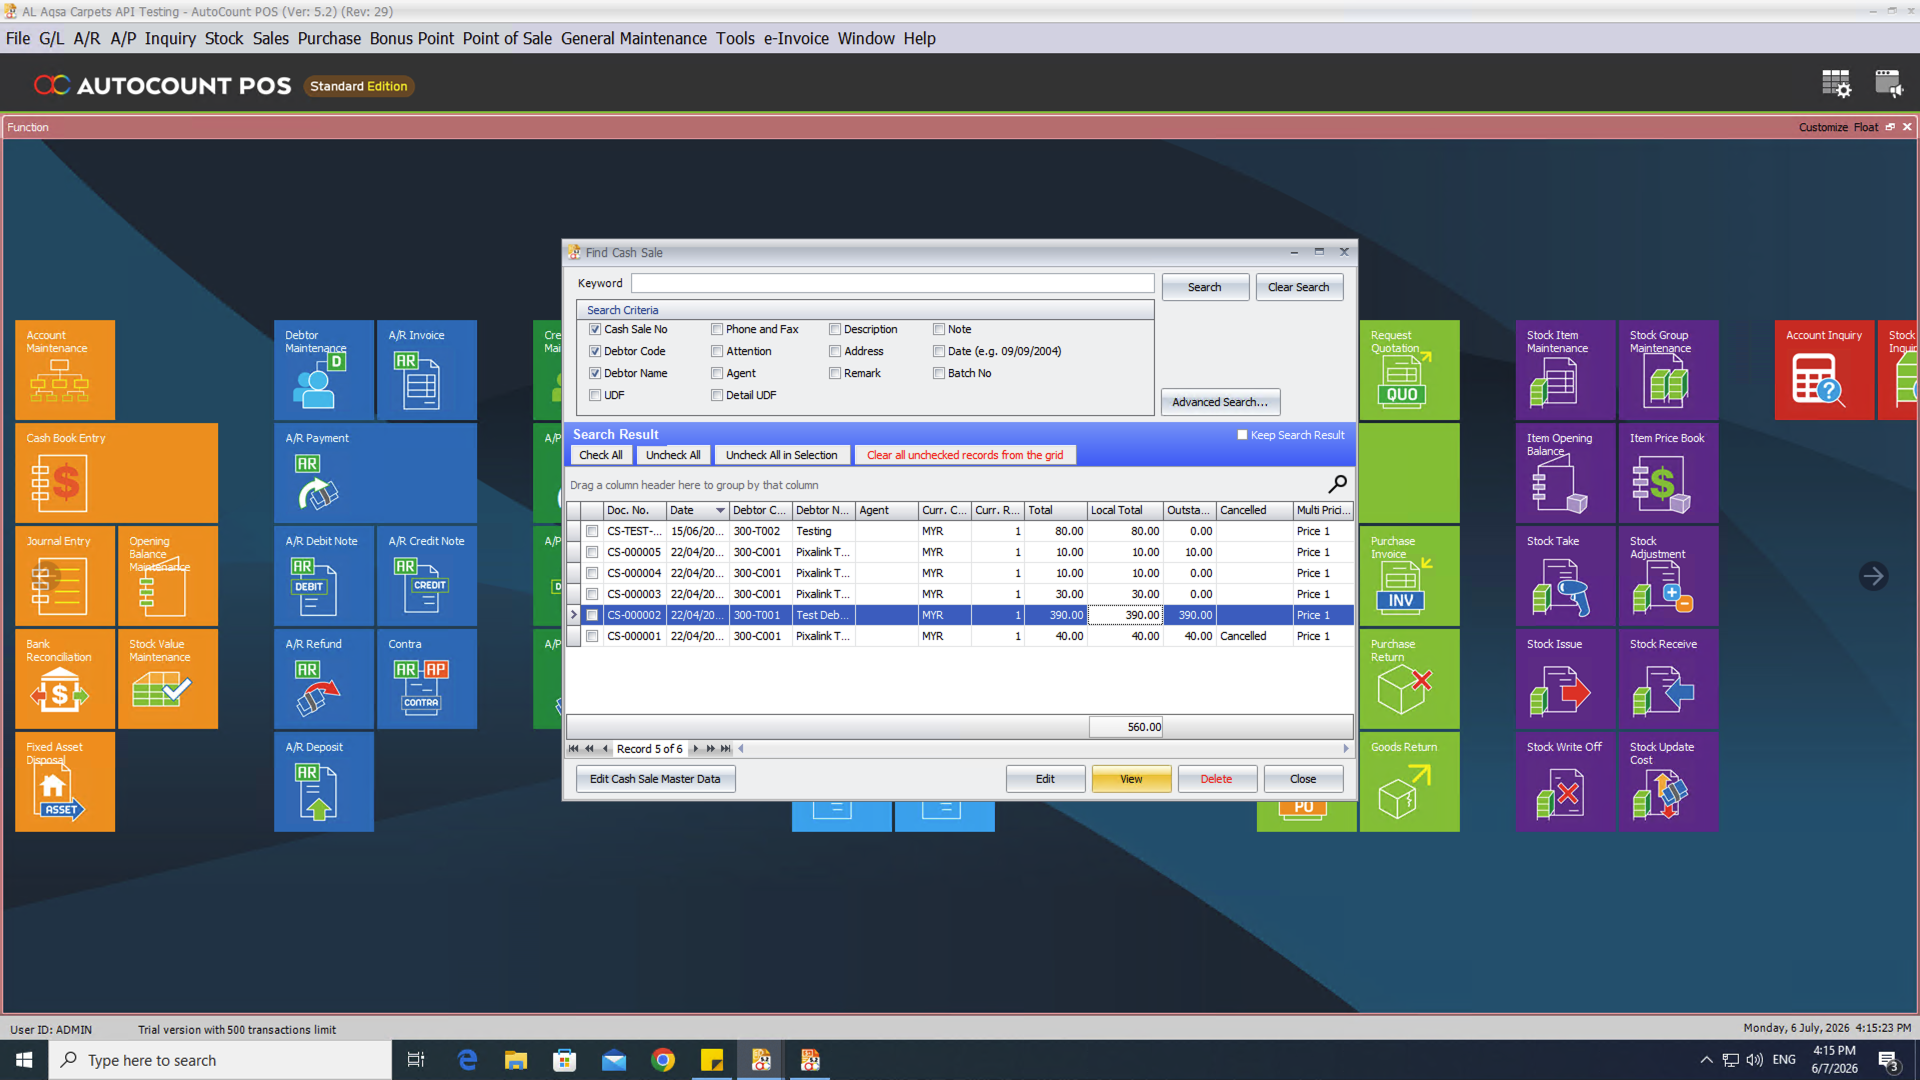This screenshot has width=1920, height=1080.
Task: Jump to first record in navigator
Action: click(574, 749)
